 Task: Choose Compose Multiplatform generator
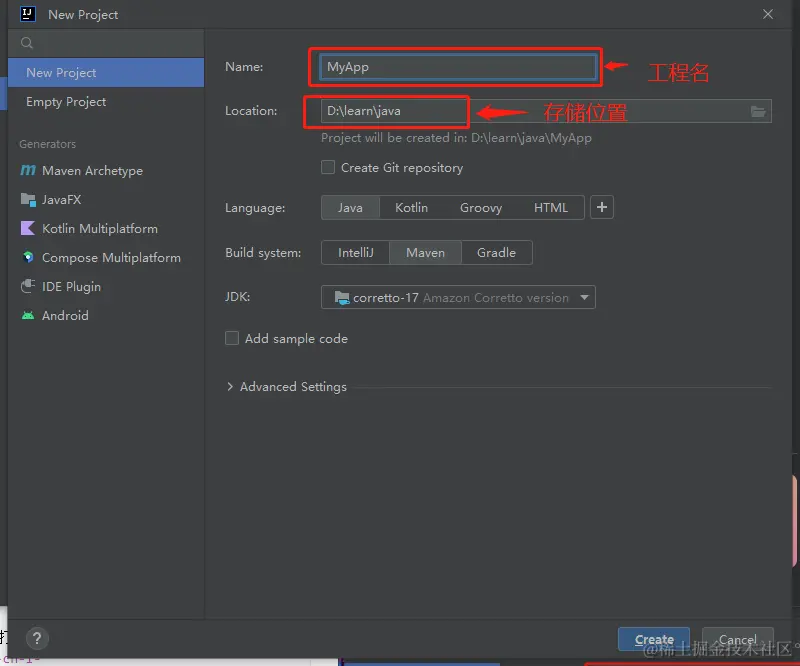(x=106, y=258)
